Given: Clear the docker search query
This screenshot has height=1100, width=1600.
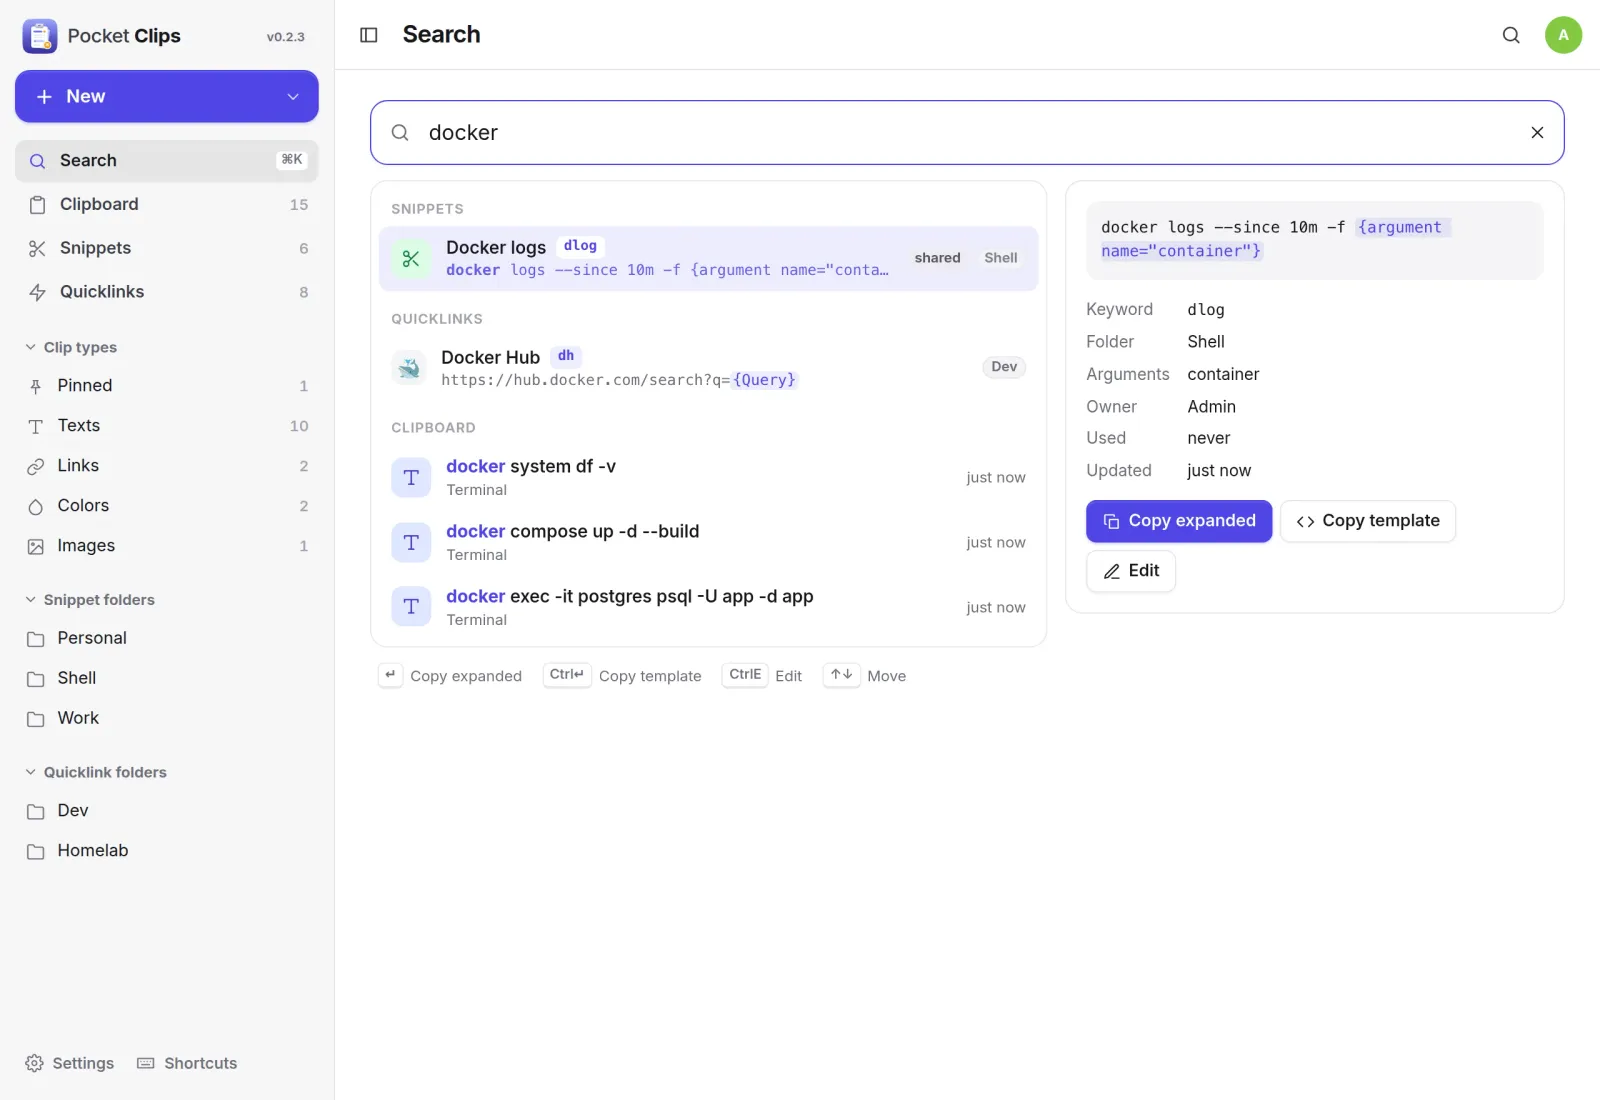Looking at the screenshot, I should pos(1537,132).
